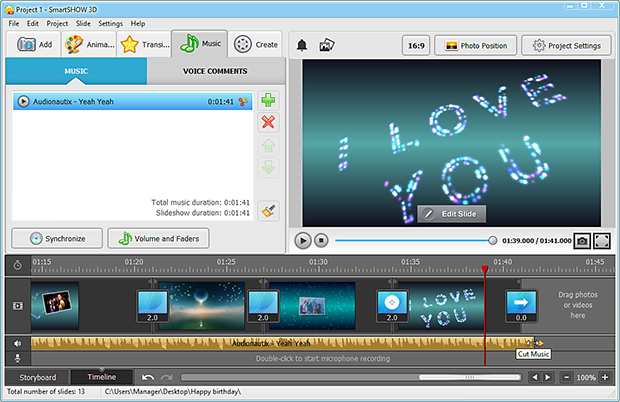This screenshot has height=402, width=620.
Task: Click Edit Slide on the preview
Action: 452,214
